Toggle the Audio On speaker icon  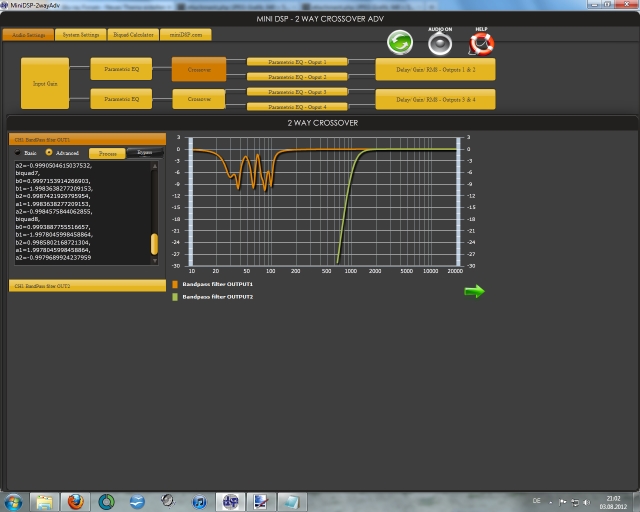click(x=440, y=44)
